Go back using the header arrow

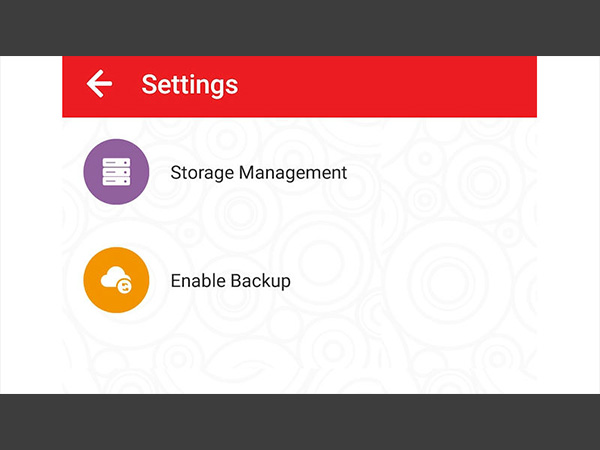pyautogui.click(x=99, y=84)
